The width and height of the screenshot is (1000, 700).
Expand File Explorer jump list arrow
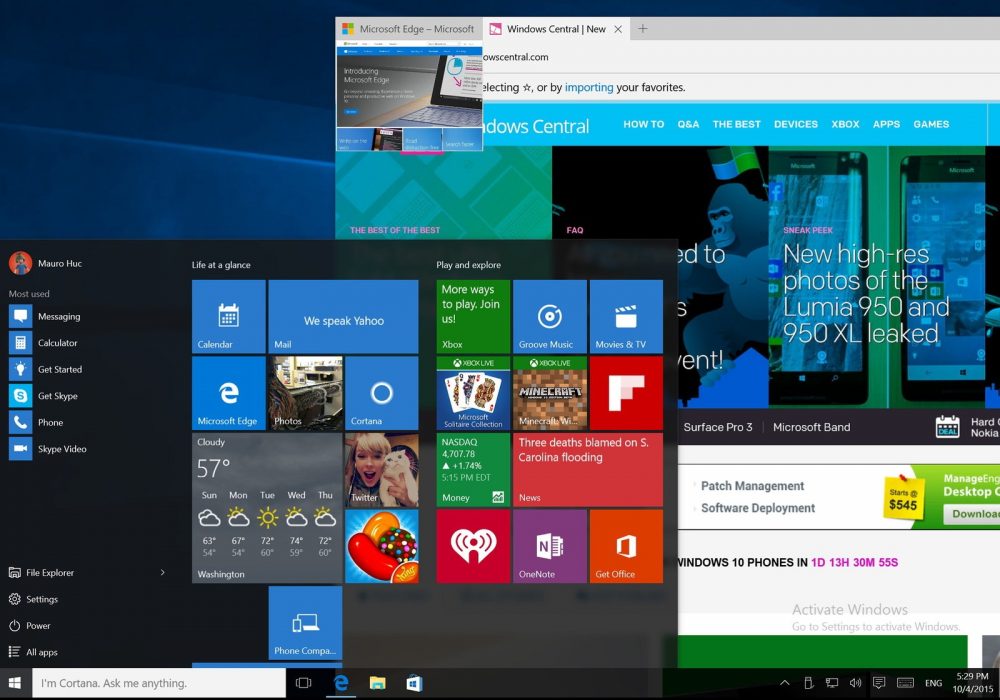(163, 573)
